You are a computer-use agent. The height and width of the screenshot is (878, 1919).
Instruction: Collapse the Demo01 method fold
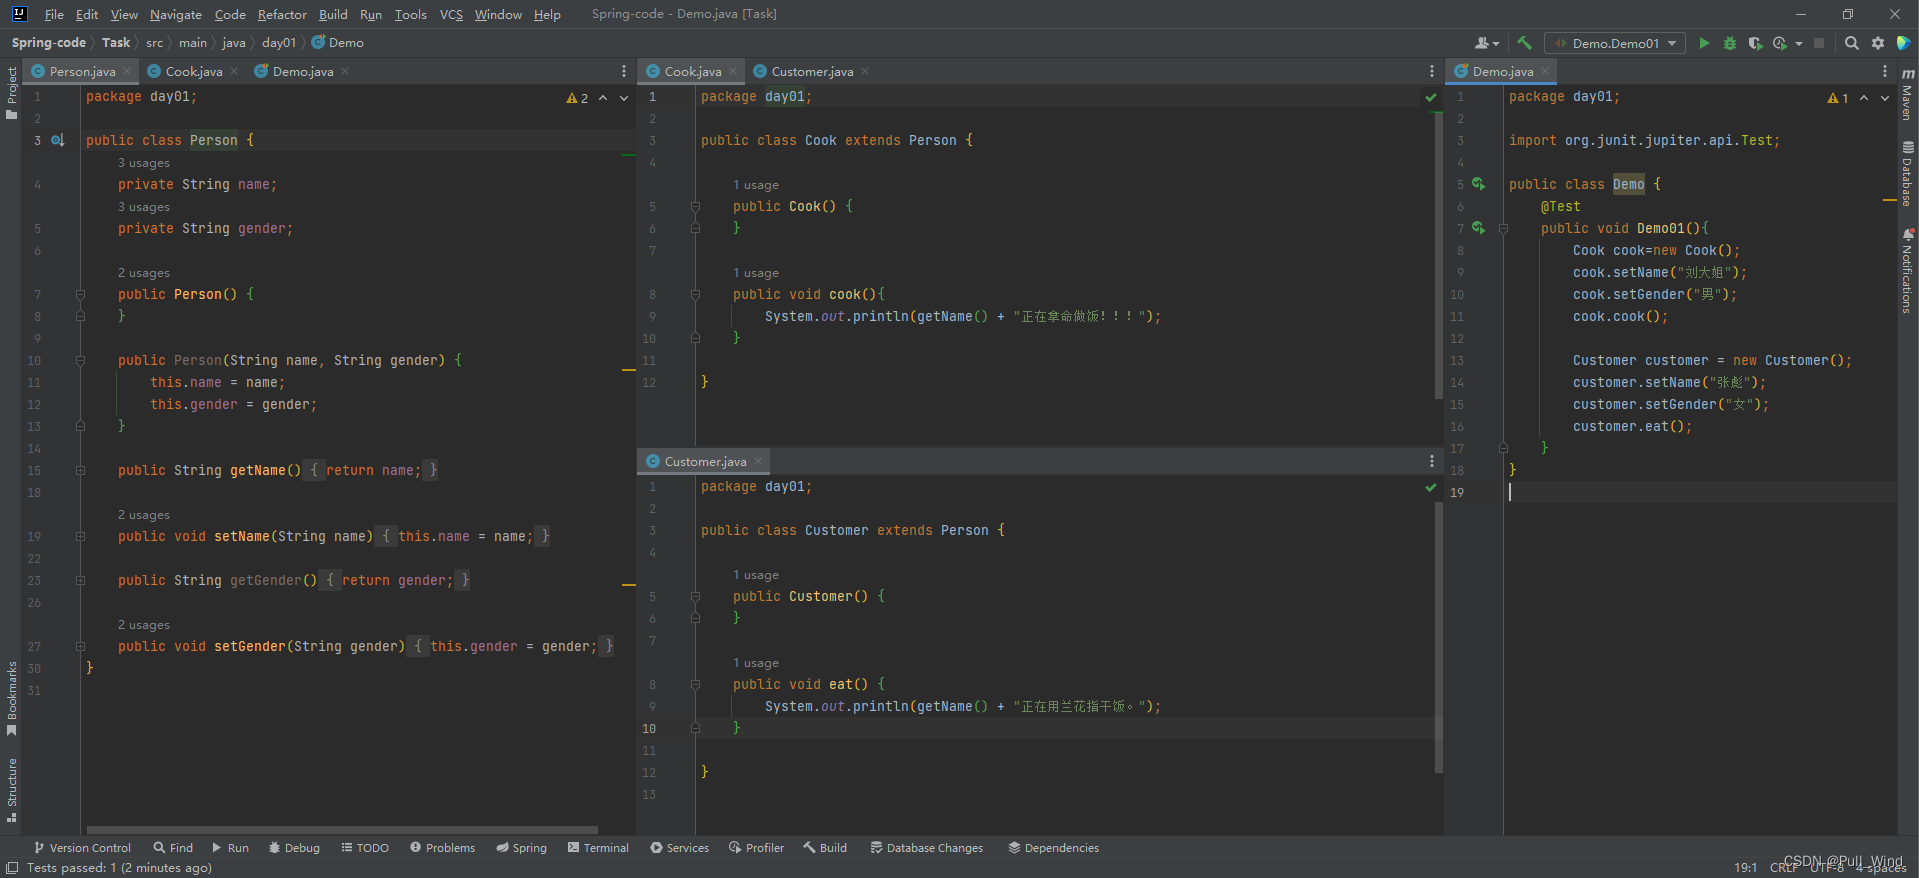(1503, 228)
